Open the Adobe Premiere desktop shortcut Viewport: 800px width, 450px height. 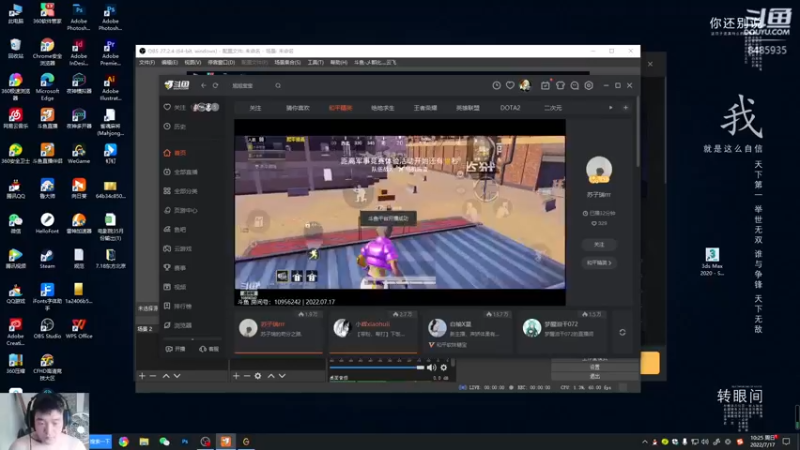point(110,52)
